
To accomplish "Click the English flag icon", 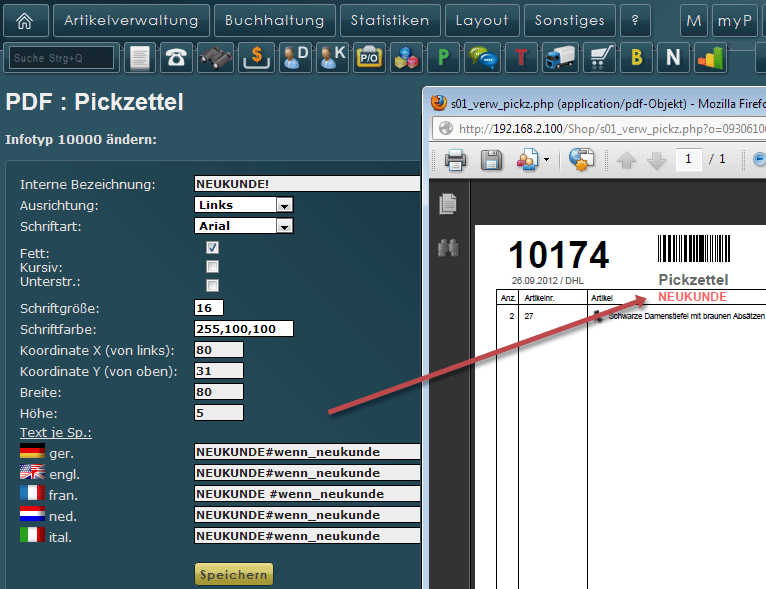I will [32, 472].
